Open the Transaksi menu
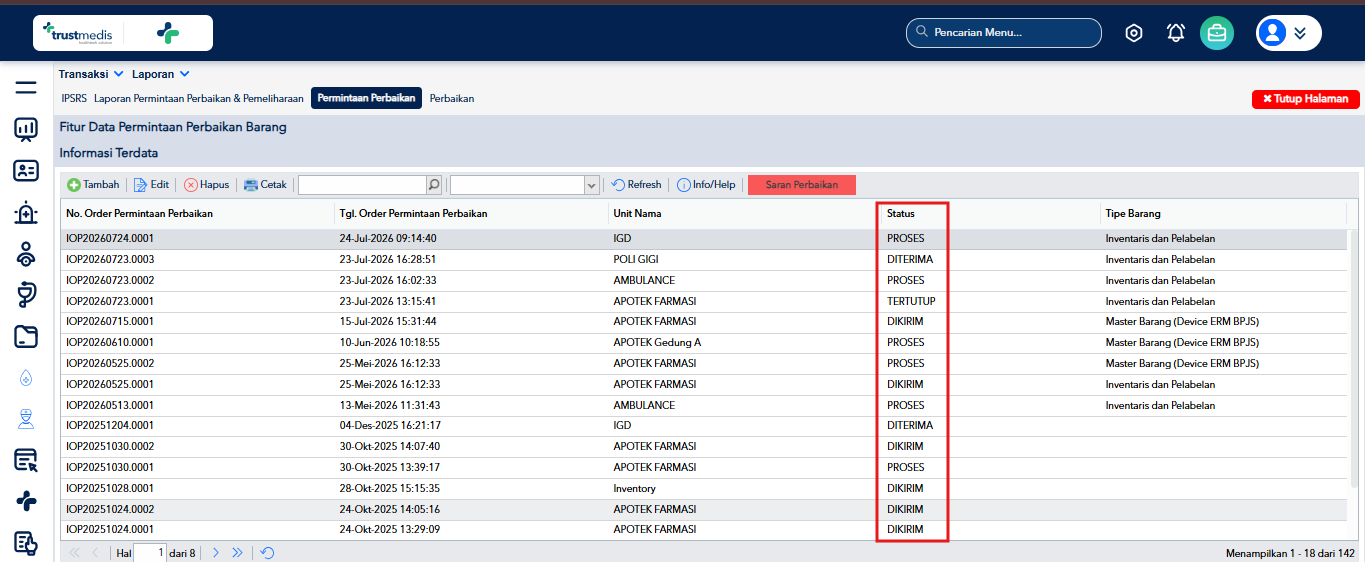 pyautogui.click(x=91, y=74)
